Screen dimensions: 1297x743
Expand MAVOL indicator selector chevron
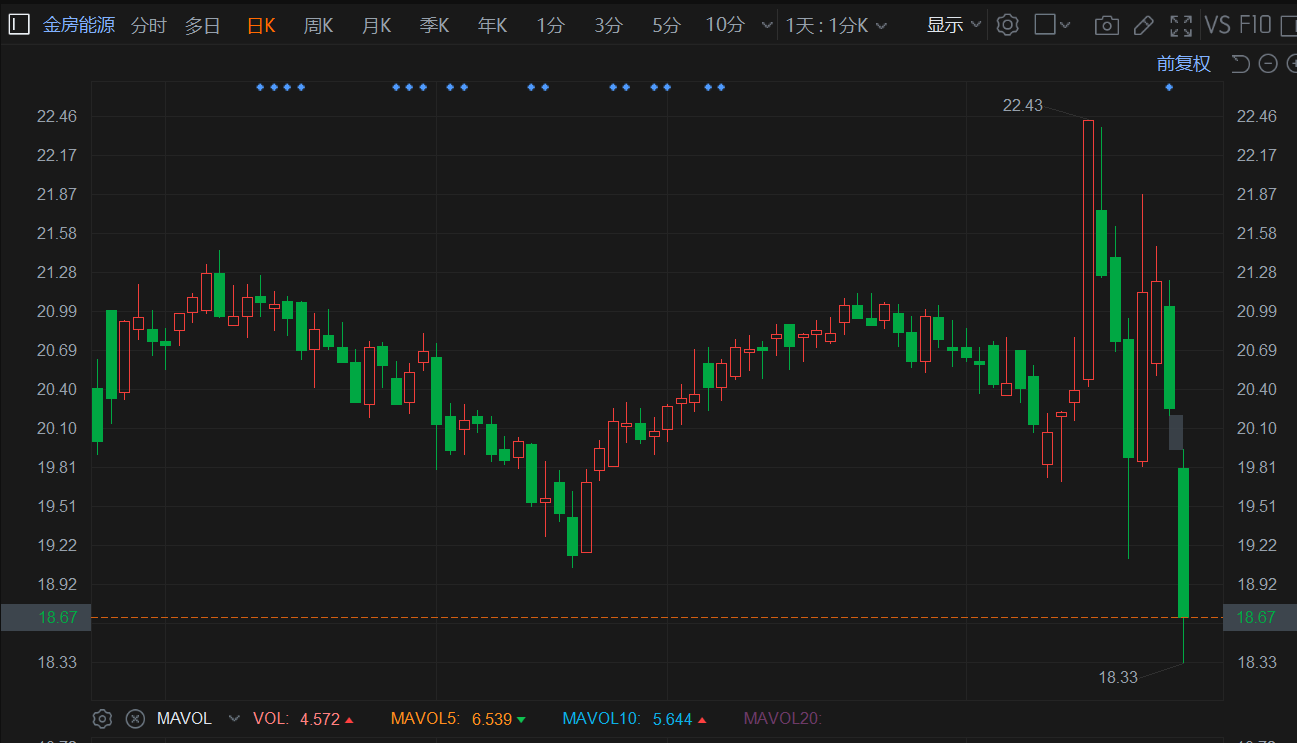click(x=234, y=718)
